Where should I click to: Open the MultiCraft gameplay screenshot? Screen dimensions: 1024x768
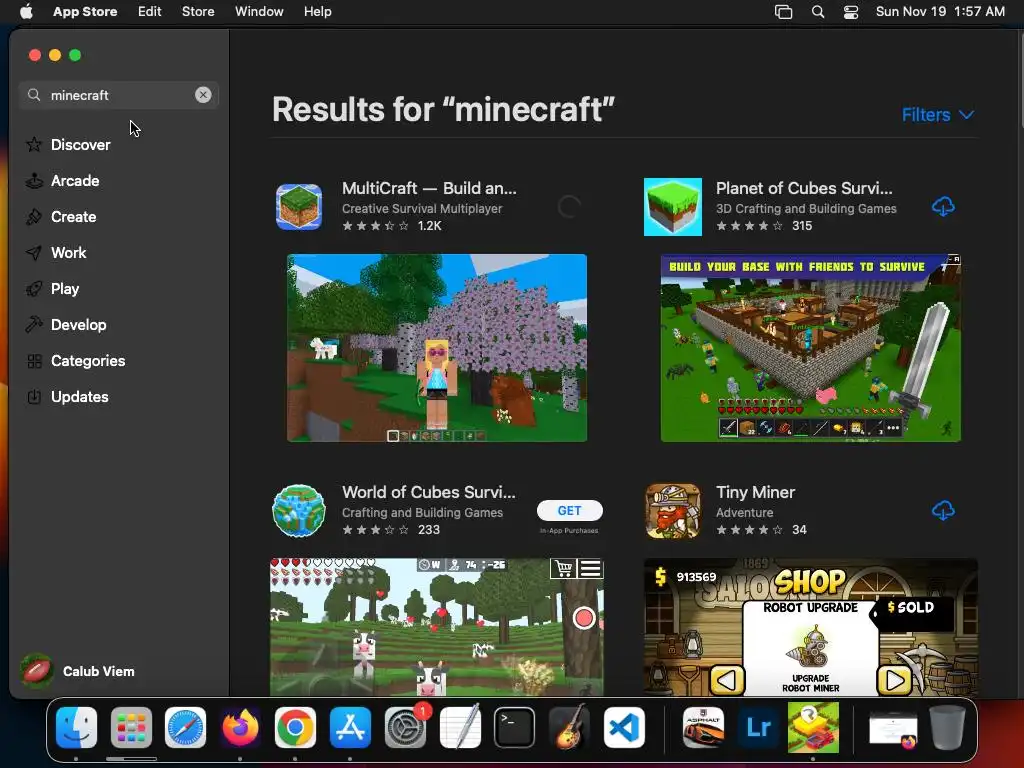(437, 348)
